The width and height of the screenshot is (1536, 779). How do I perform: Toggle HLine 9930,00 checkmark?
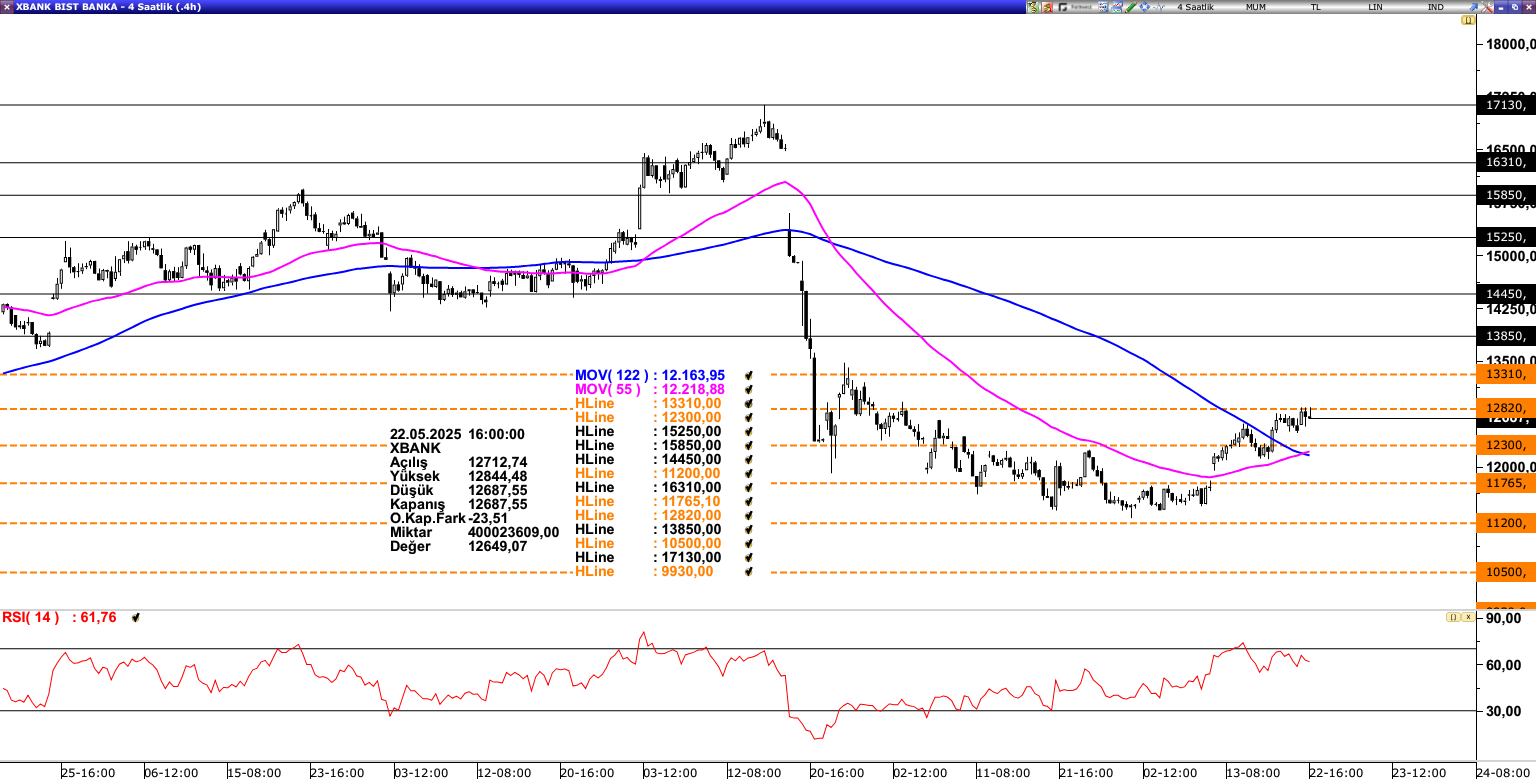click(749, 571)
